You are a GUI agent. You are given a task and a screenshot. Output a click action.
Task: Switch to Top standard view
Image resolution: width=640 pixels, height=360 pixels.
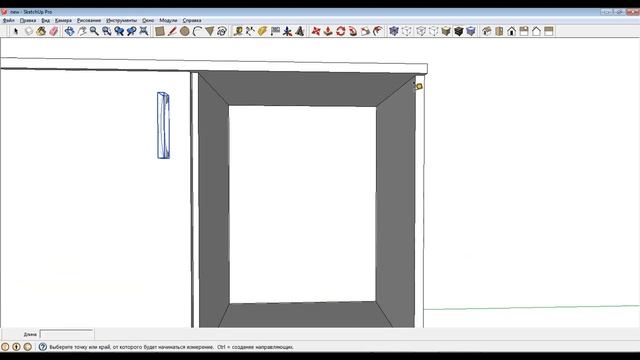499,31
